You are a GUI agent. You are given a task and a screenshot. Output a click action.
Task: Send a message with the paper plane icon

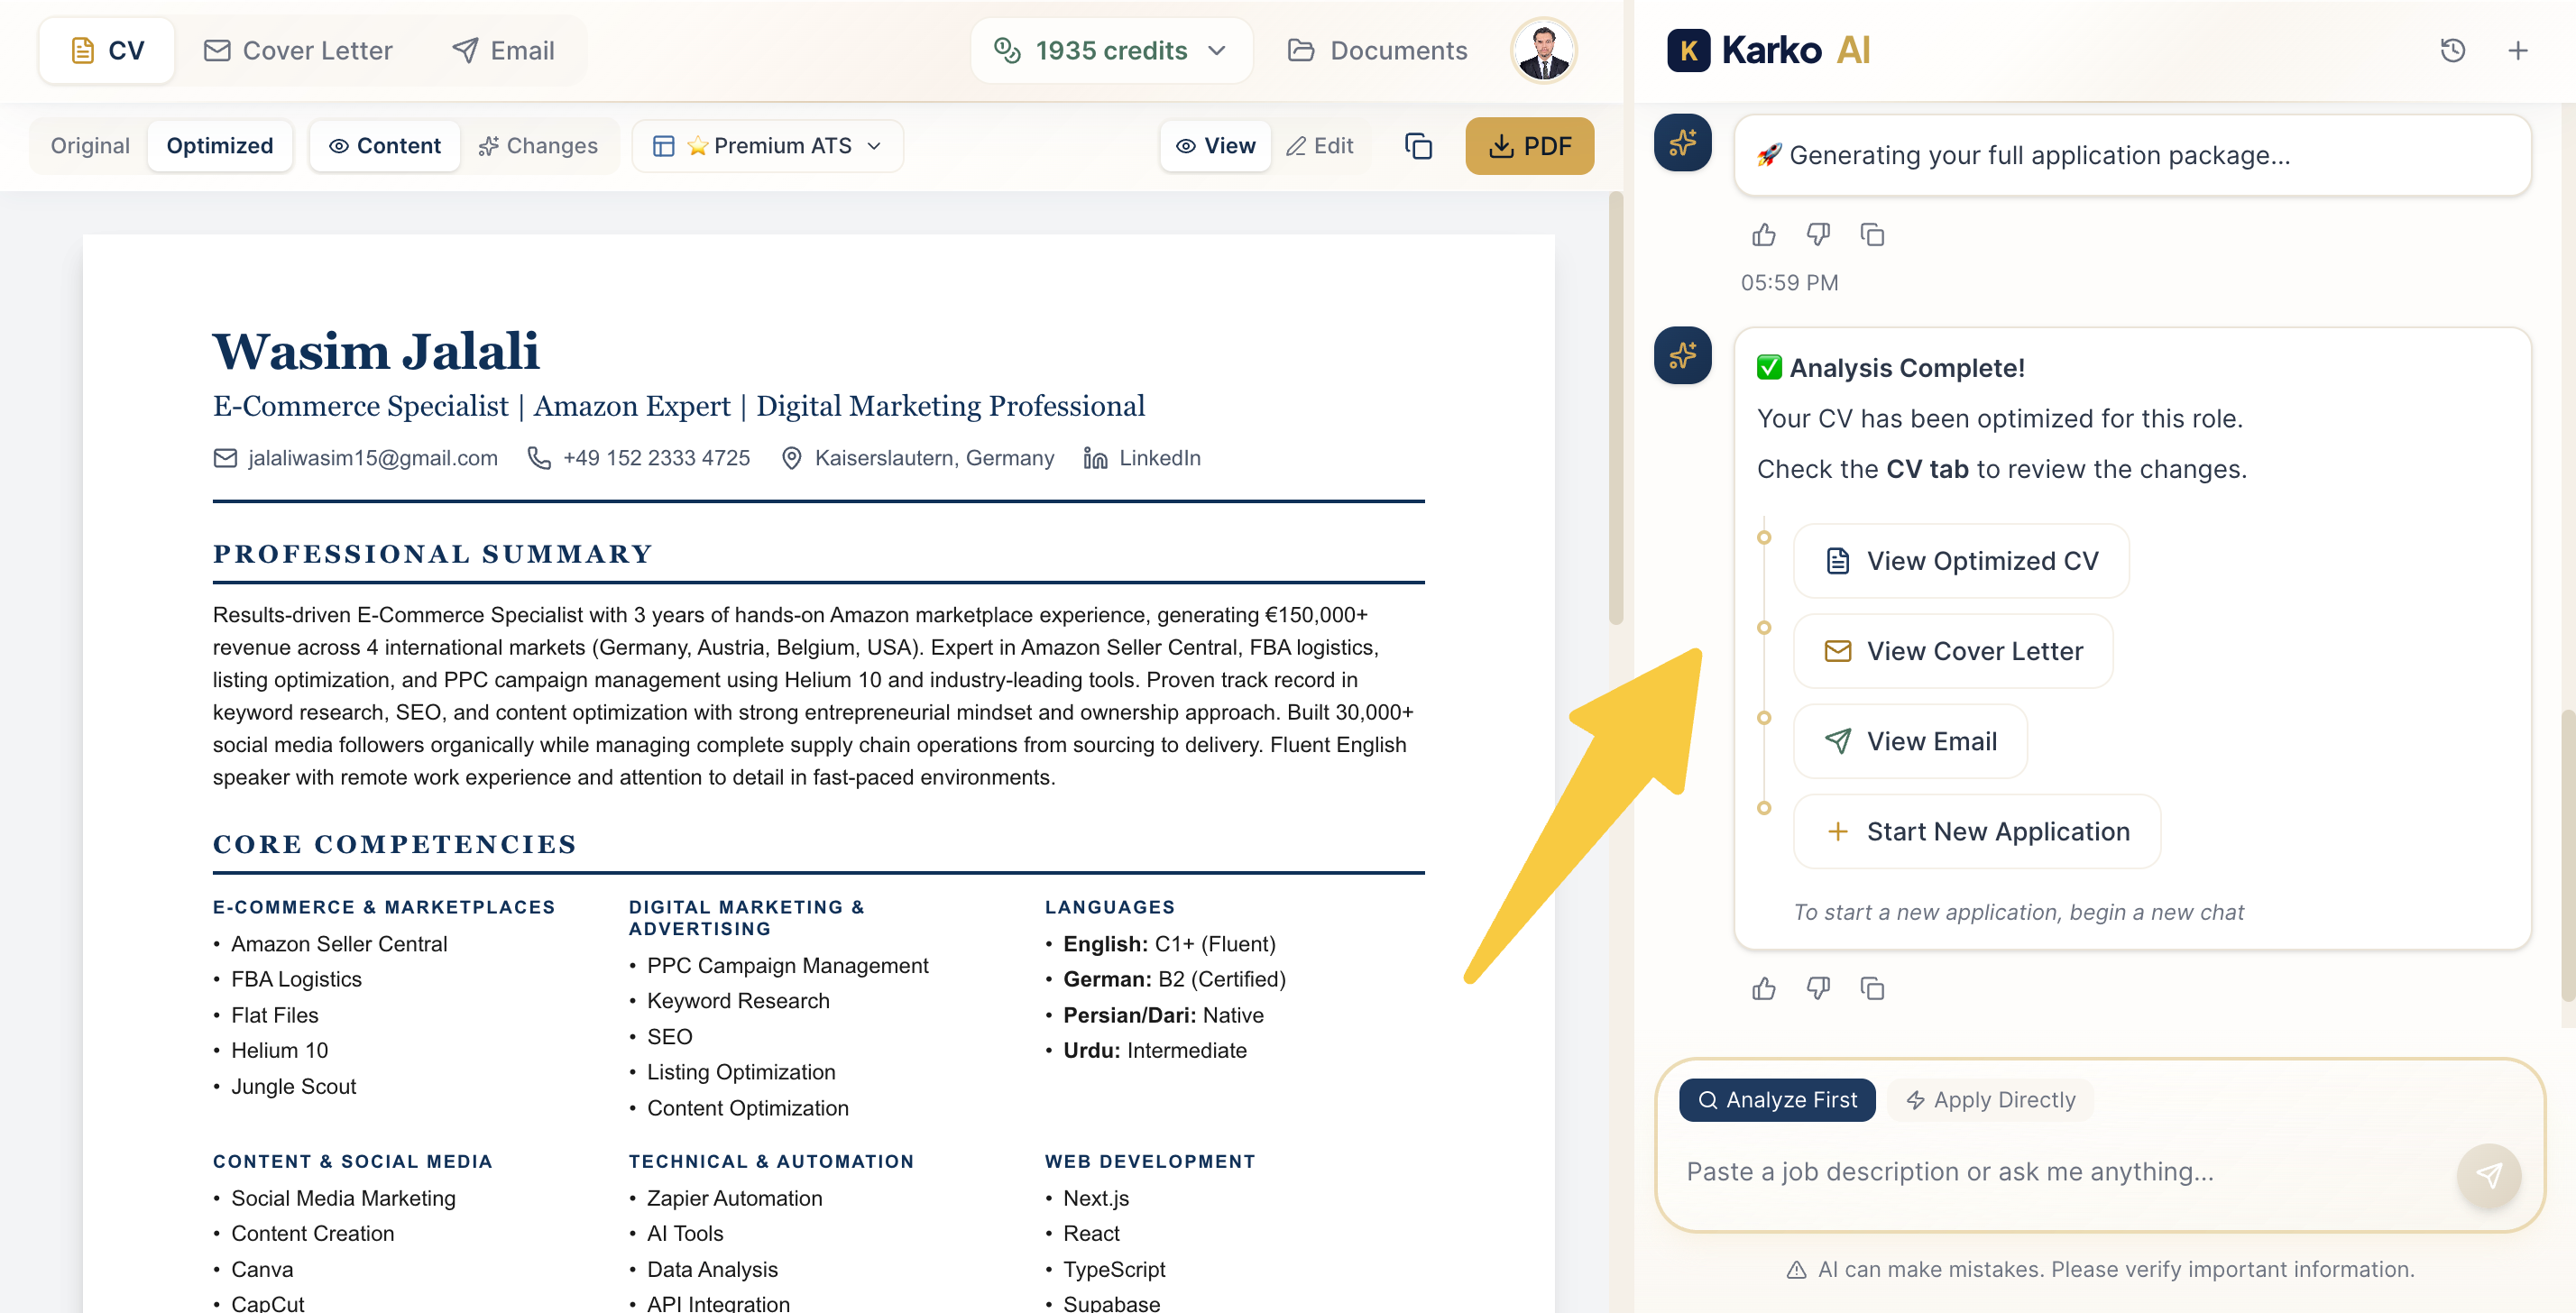tap(2489, 1177)
